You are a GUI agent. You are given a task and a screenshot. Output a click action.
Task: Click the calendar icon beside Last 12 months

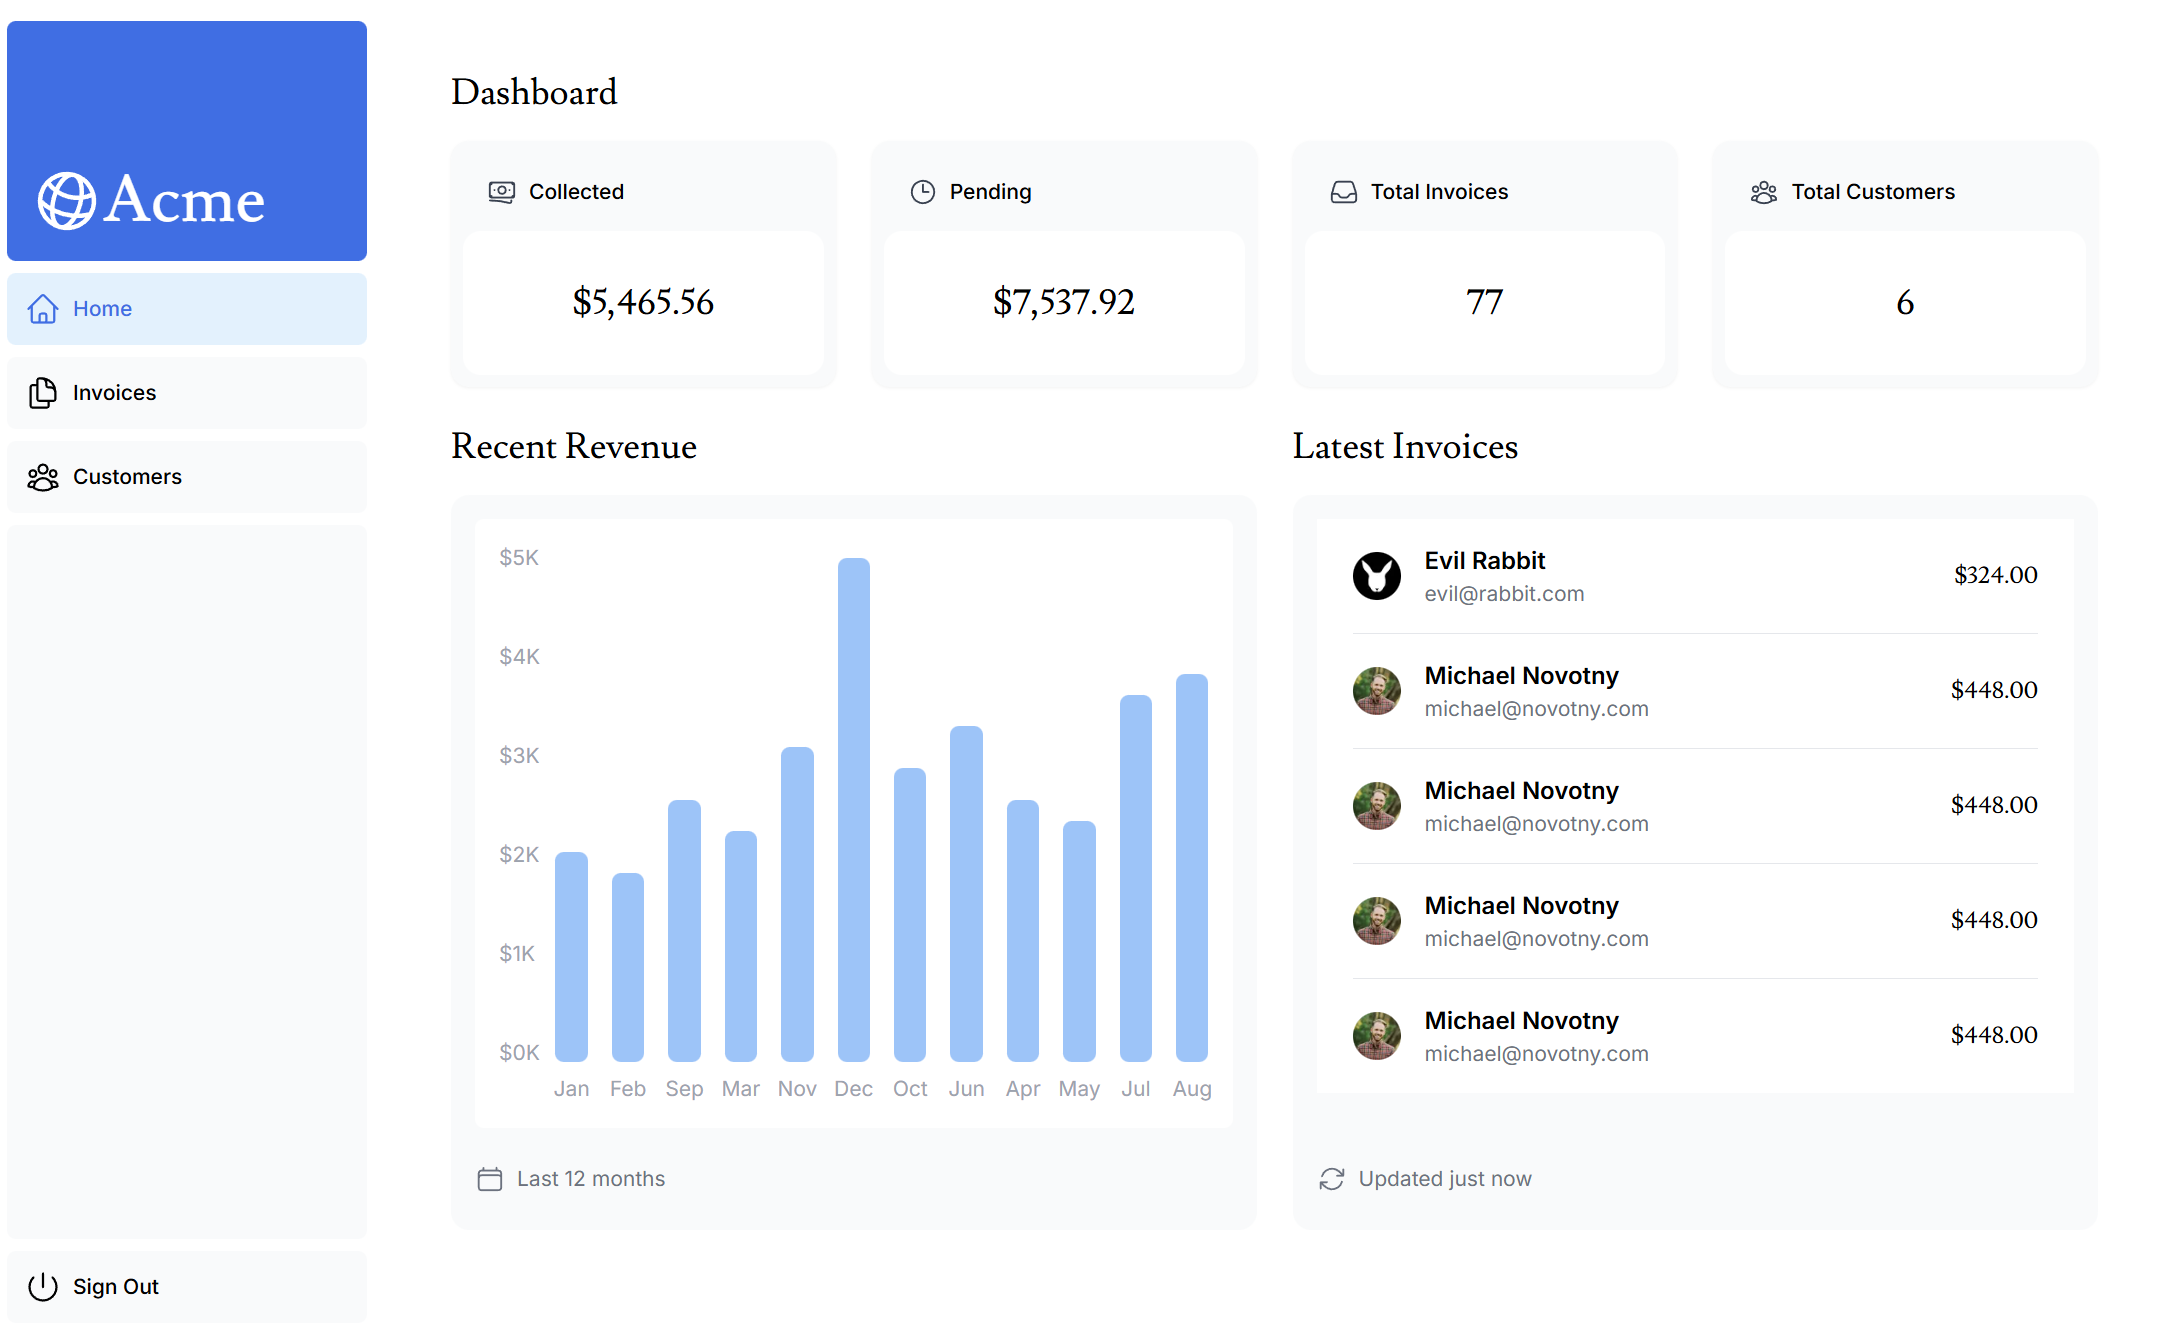click(490, 1179)
